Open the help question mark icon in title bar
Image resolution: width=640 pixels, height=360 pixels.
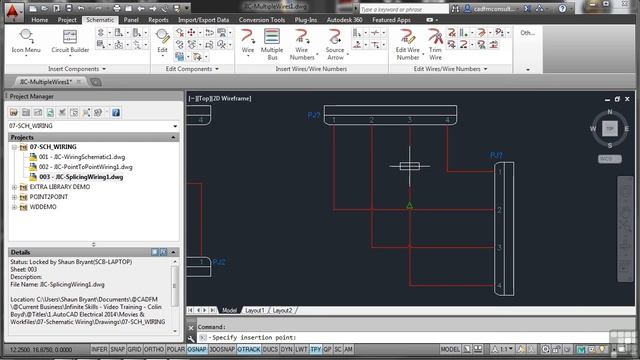click(562, 9)
